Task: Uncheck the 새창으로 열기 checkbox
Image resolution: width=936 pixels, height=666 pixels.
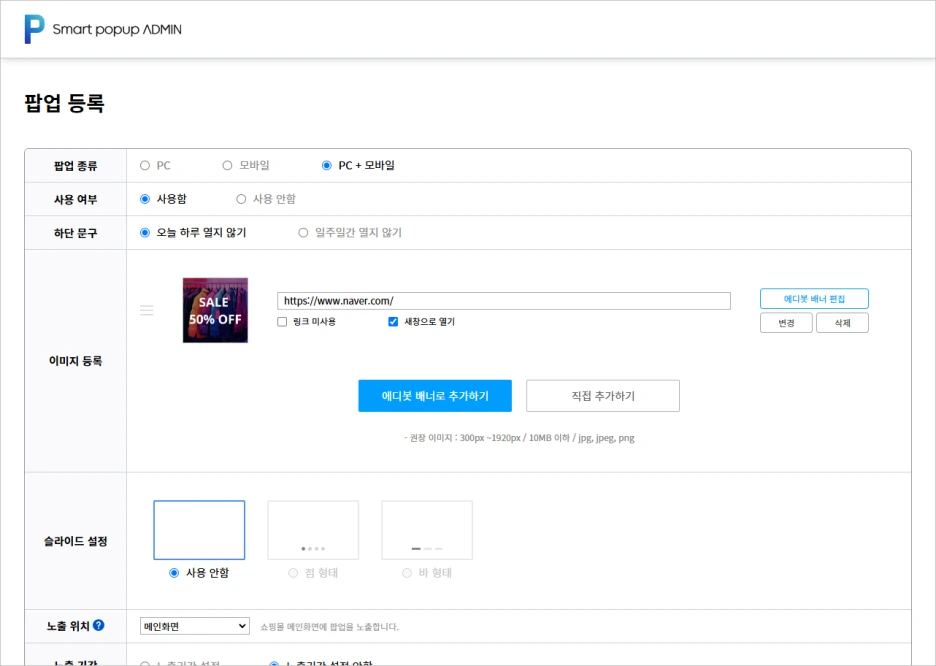Action: (393, 322)
